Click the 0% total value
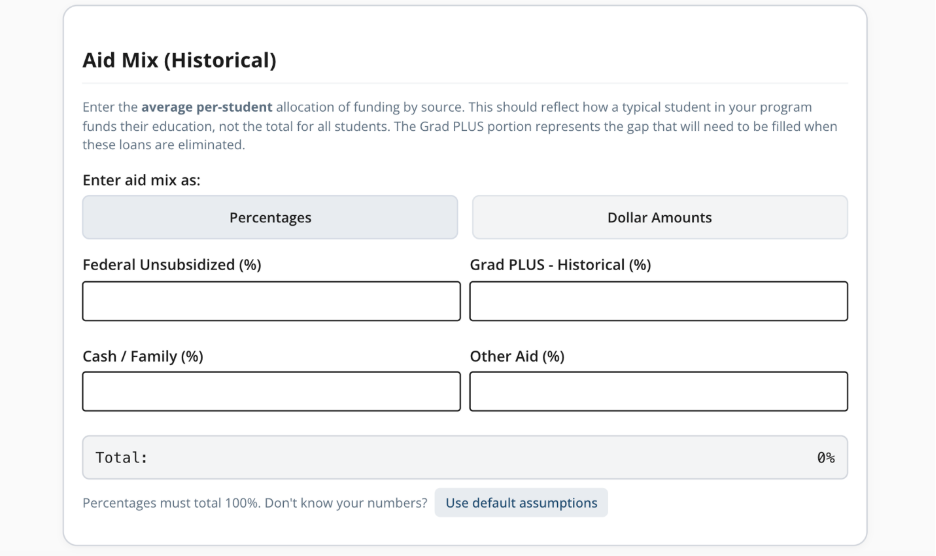The width and height of the screenshot is (936, 556). click(x=825, y=458)
